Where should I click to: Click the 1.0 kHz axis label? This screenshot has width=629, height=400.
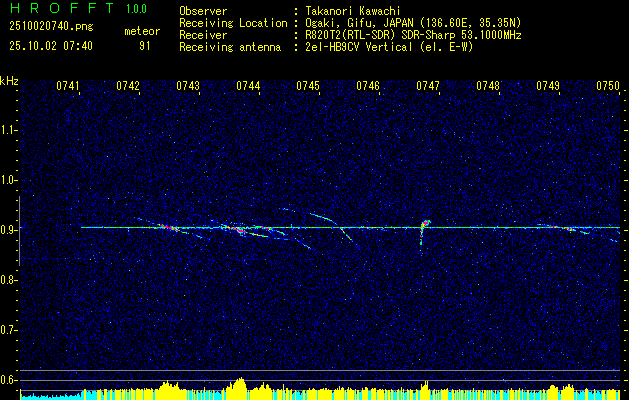coord(8,180)
